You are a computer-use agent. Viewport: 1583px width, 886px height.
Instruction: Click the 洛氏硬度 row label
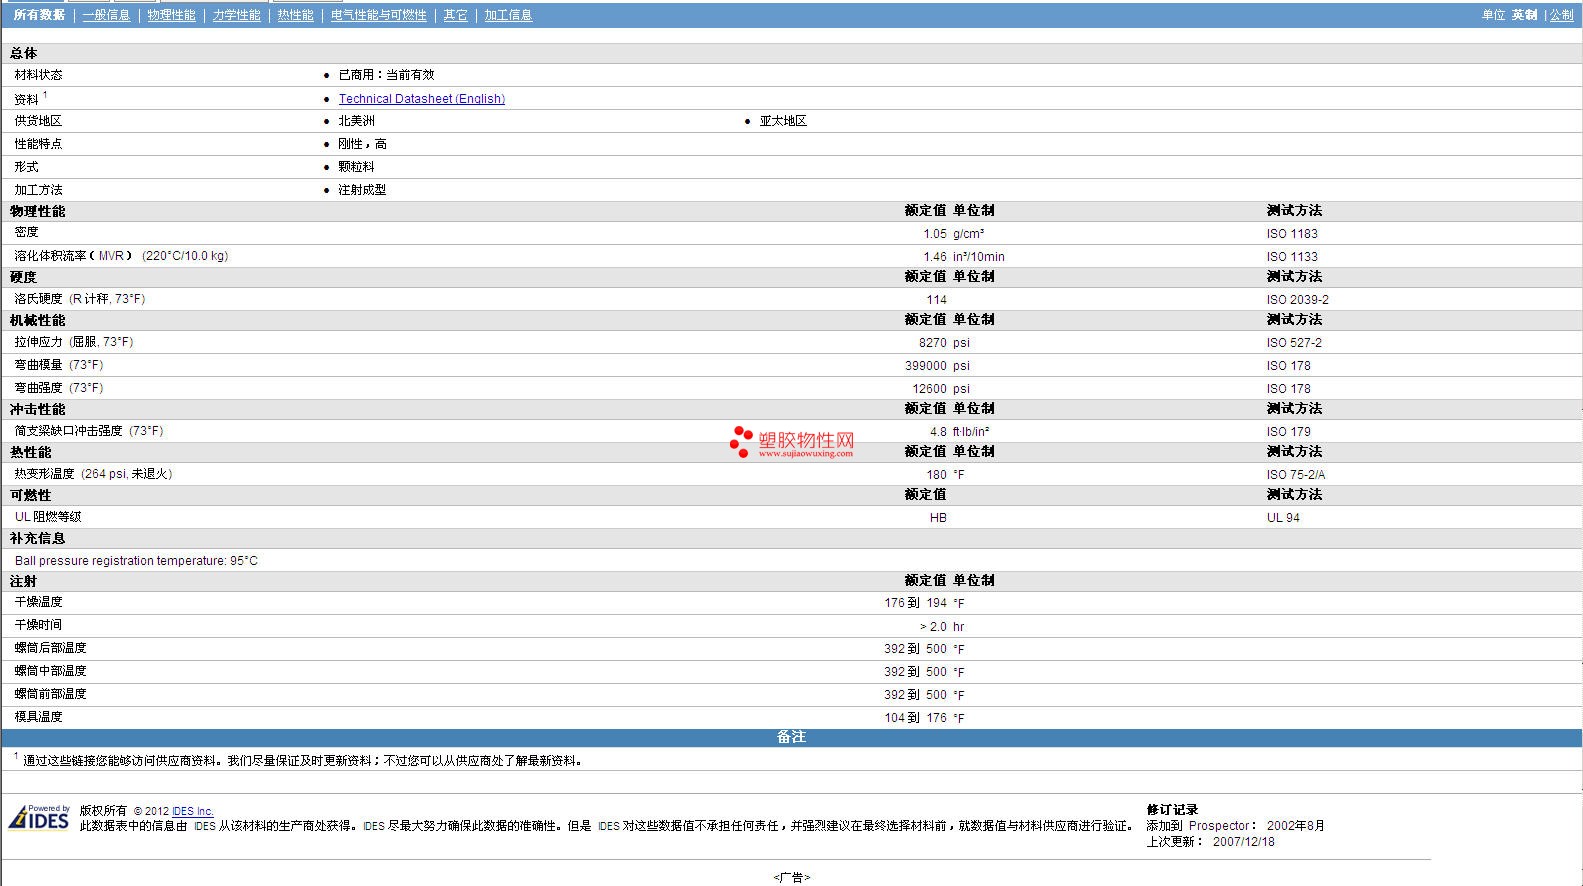click(x=79, y=299)
